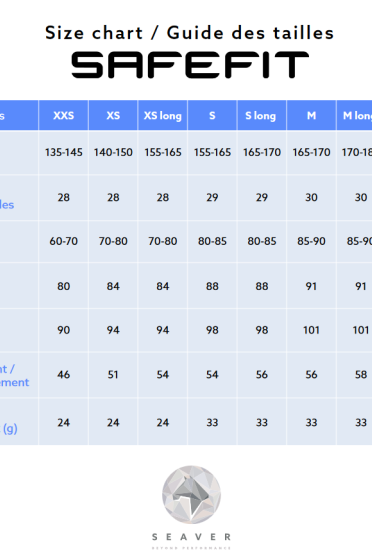The height and width of the screenshot is (558, 372).
Task: Click the 70-80 cell under XS
Action: pos(113,241)
